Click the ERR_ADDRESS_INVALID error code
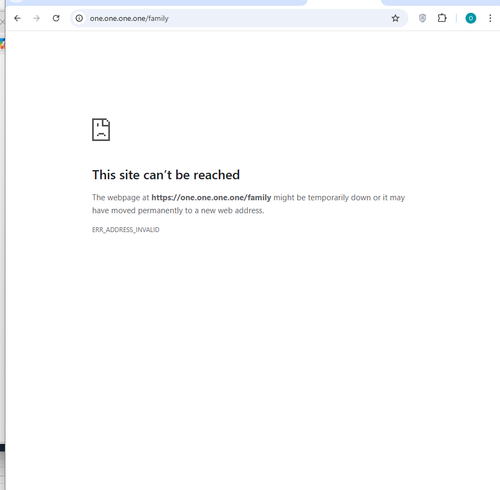 coord(126,230)
